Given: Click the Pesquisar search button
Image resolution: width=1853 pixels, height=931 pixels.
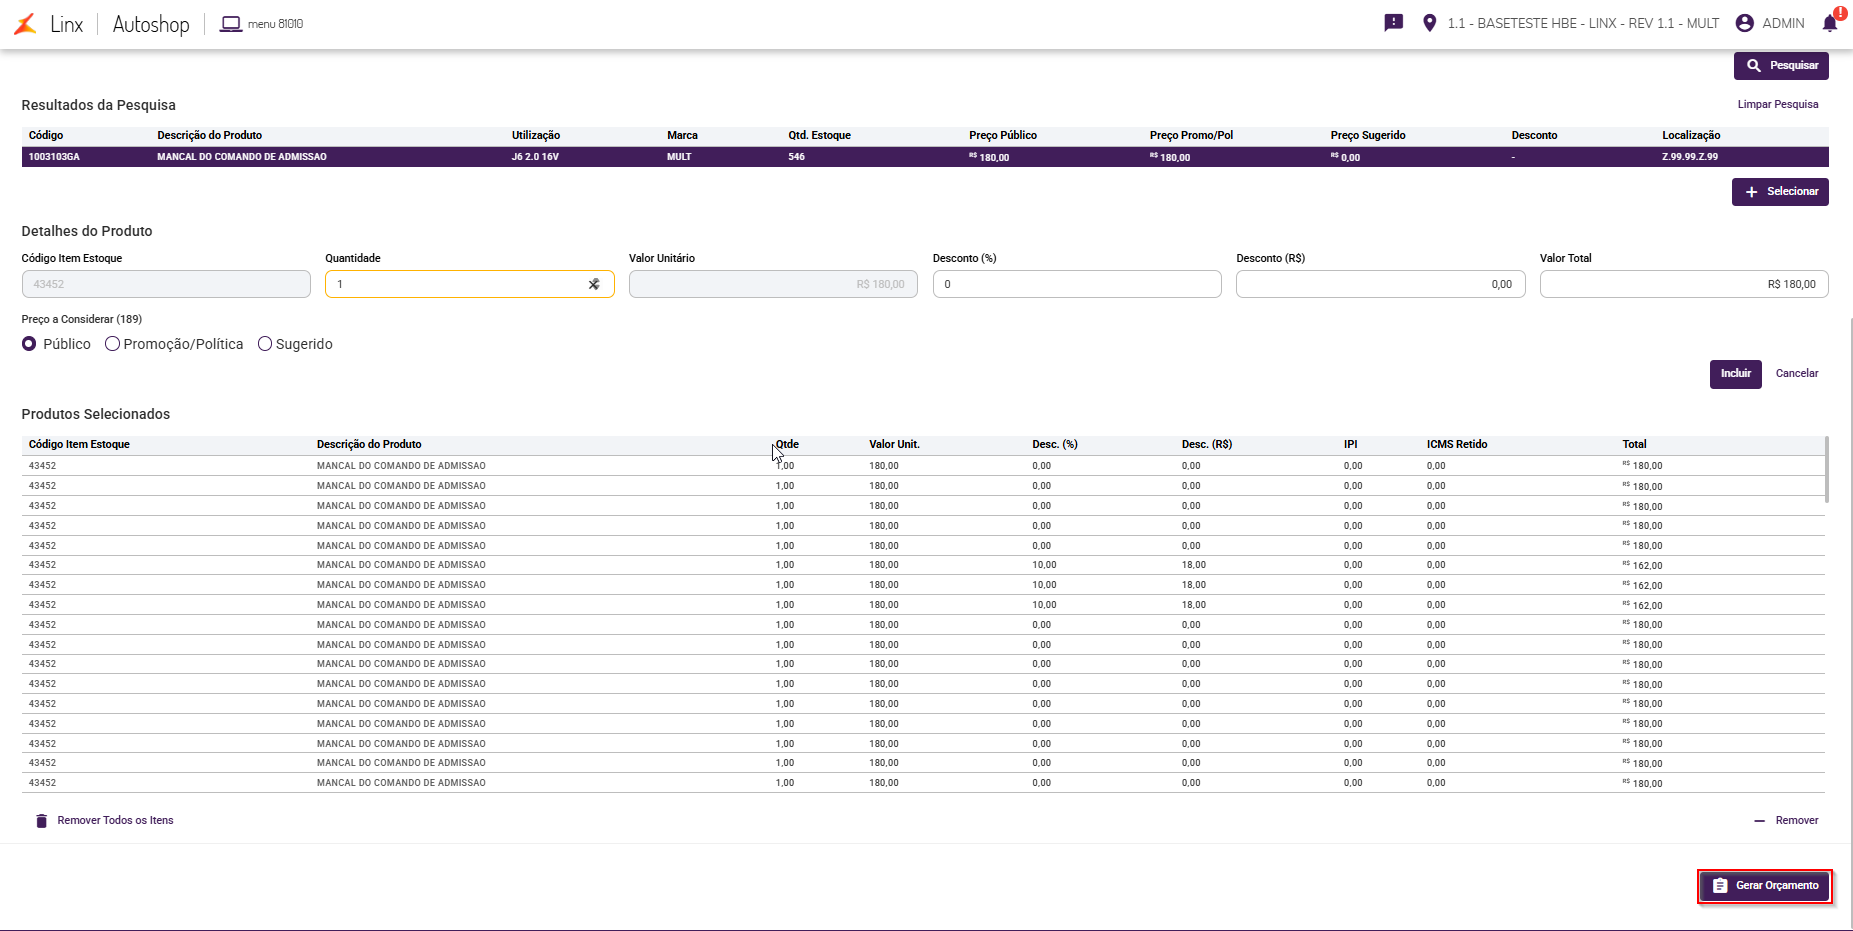Looking at the screenshot, I should [1781, 66].
